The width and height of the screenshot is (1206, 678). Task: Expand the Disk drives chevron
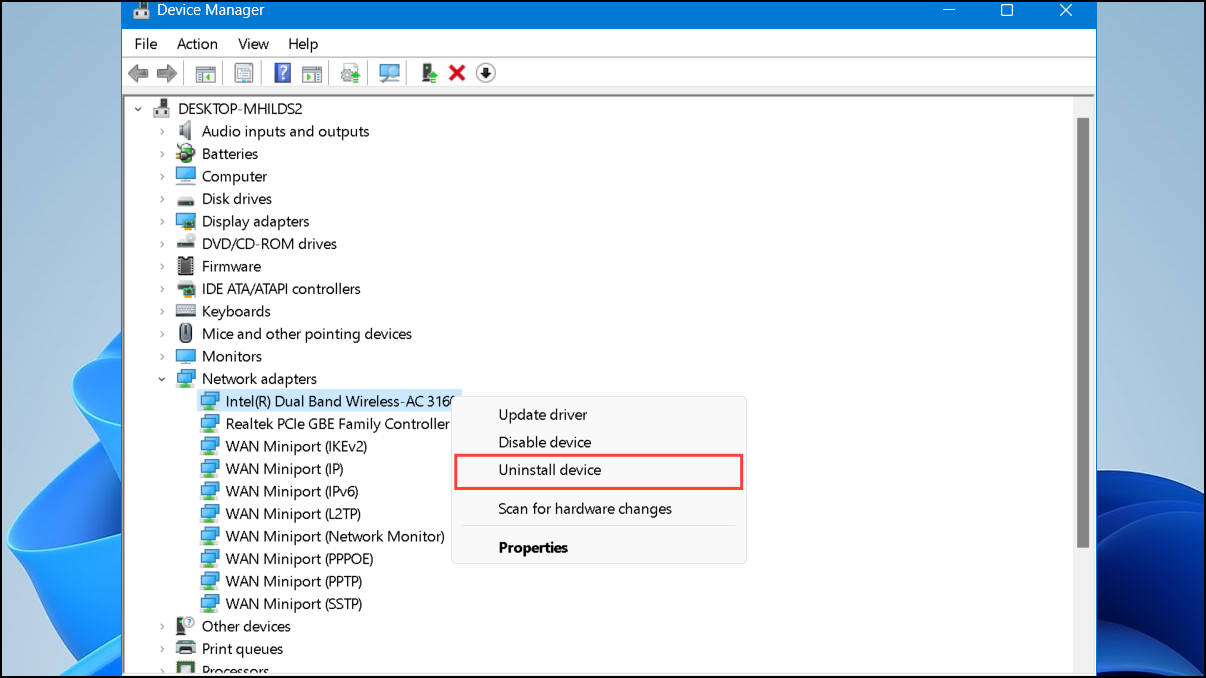162,199
